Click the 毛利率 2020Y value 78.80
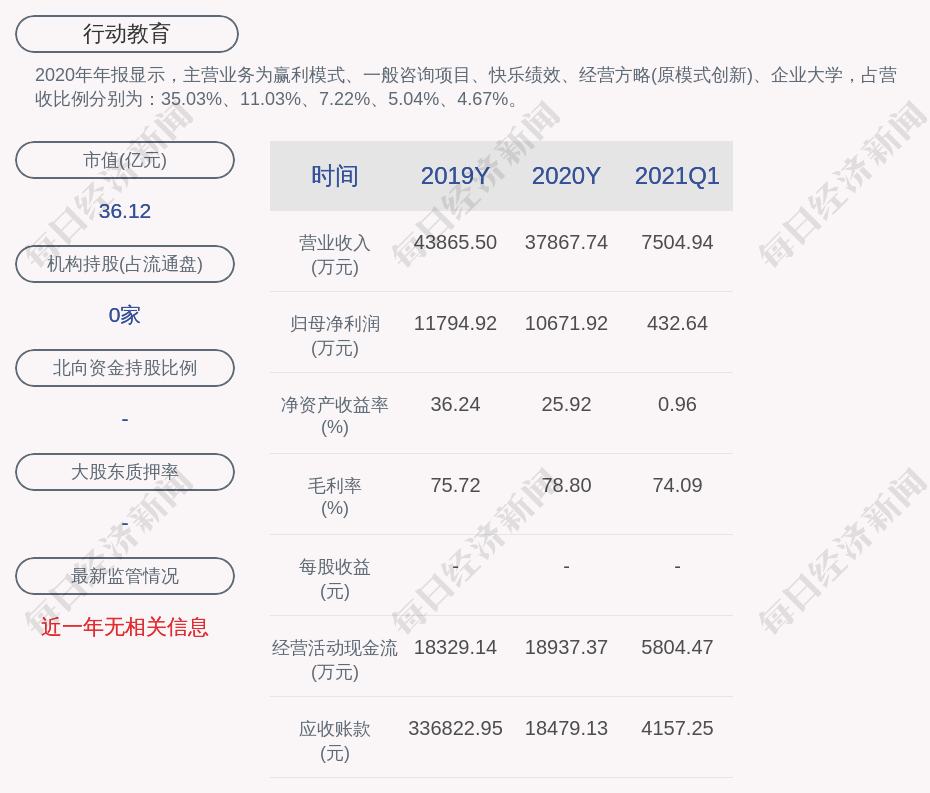This screenshot has height=793, width=930. (x=566, y=485)
